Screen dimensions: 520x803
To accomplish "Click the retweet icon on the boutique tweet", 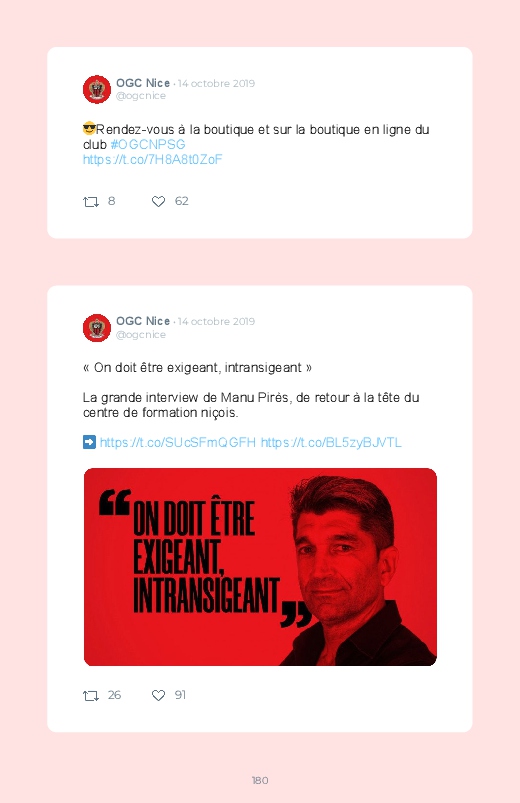I will pyautogui.click(x=91, y=202).
